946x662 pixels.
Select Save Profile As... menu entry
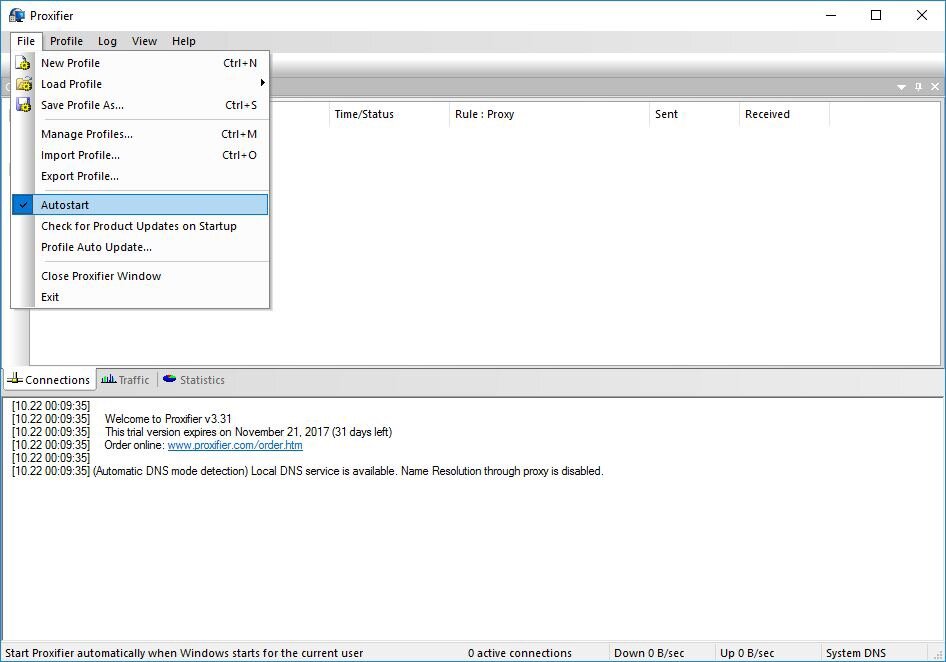[x=140, y=105]
